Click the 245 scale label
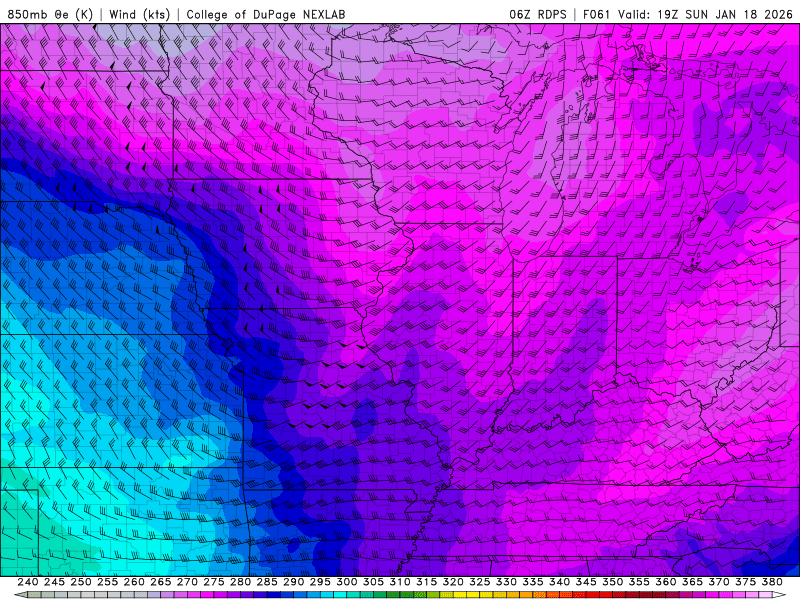Screen dimensions: 800x600 [54, 582]
